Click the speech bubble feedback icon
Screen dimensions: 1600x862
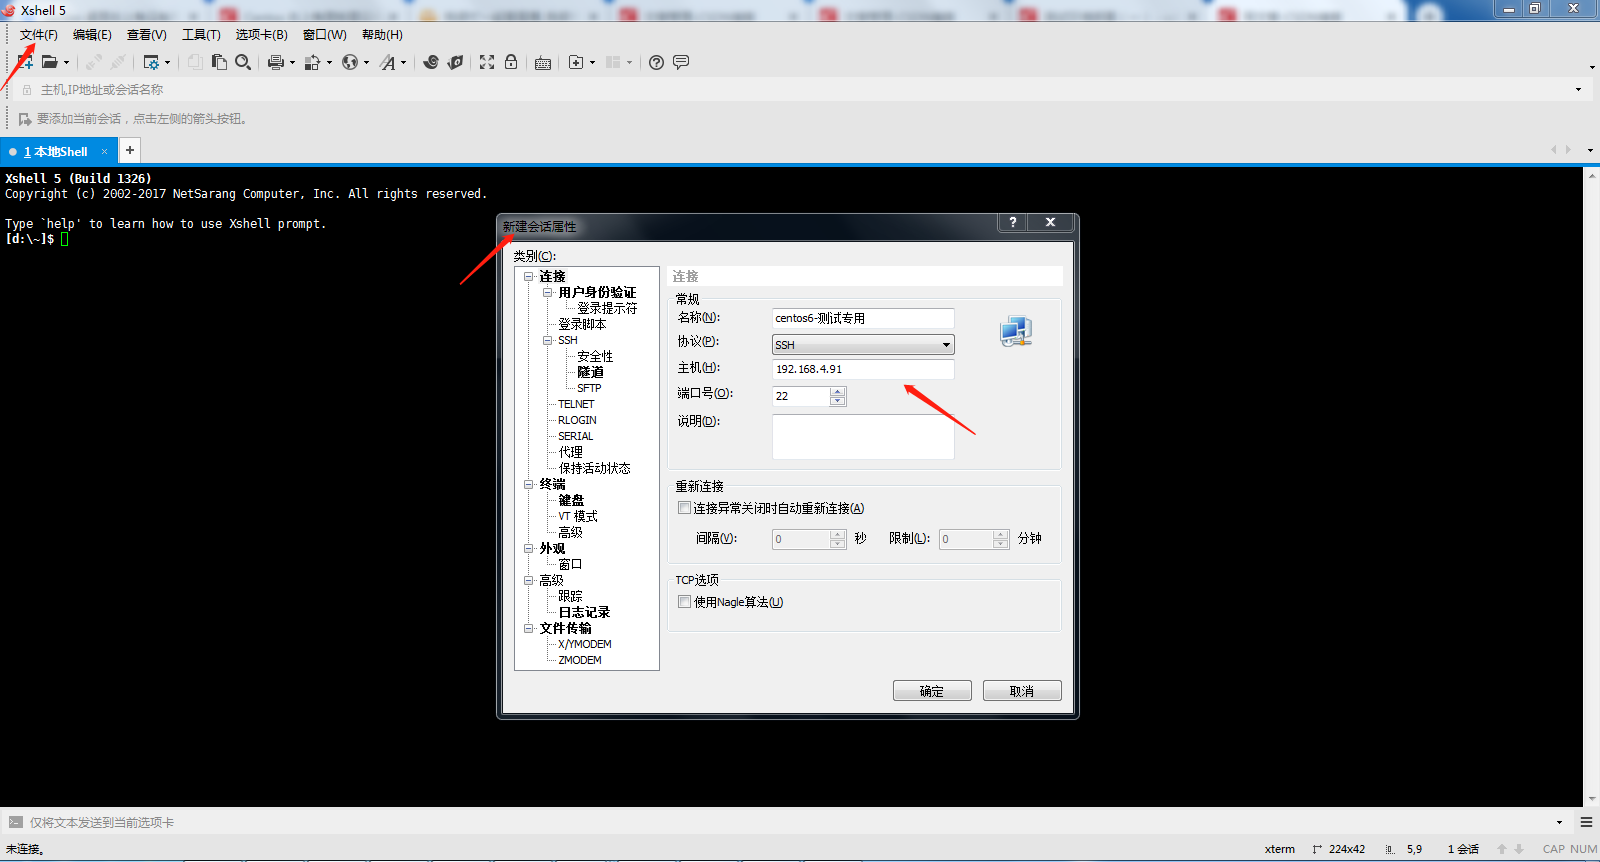click(x=681, y=62)
